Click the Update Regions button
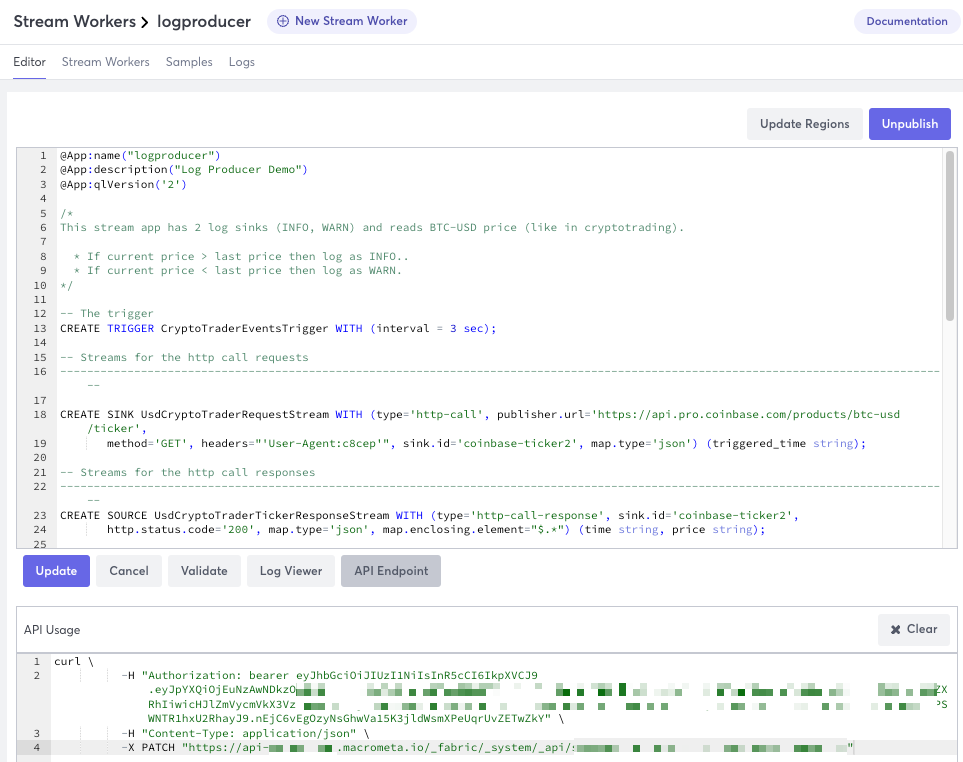 [804, 123]
